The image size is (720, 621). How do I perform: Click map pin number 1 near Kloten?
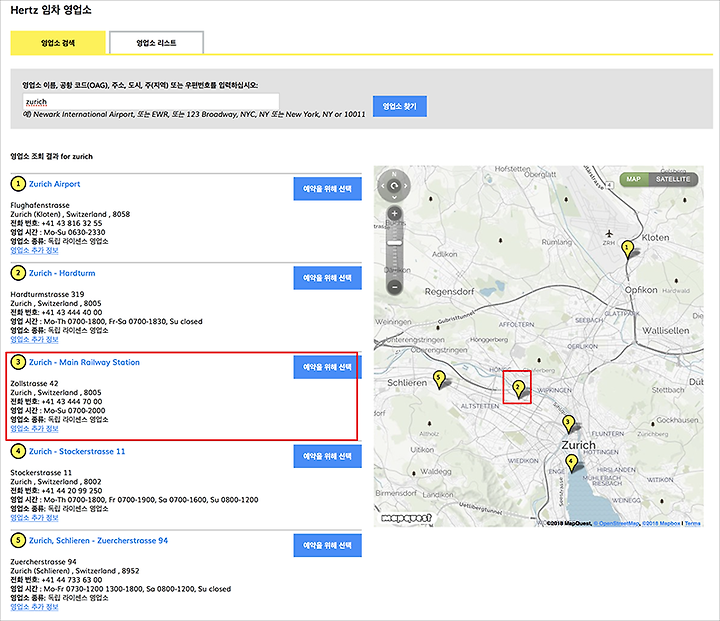627,249
